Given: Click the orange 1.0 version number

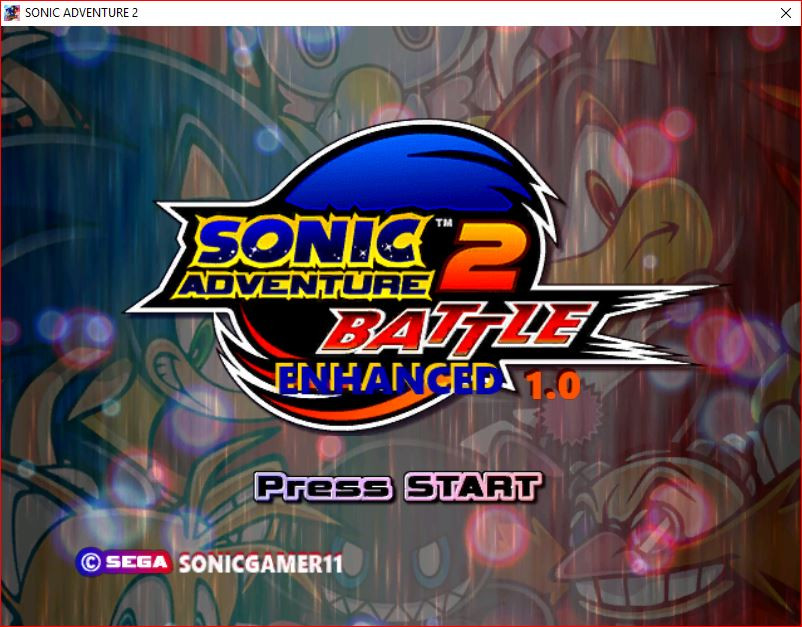Looking at the screenshot, I should [x=554, y=386].
